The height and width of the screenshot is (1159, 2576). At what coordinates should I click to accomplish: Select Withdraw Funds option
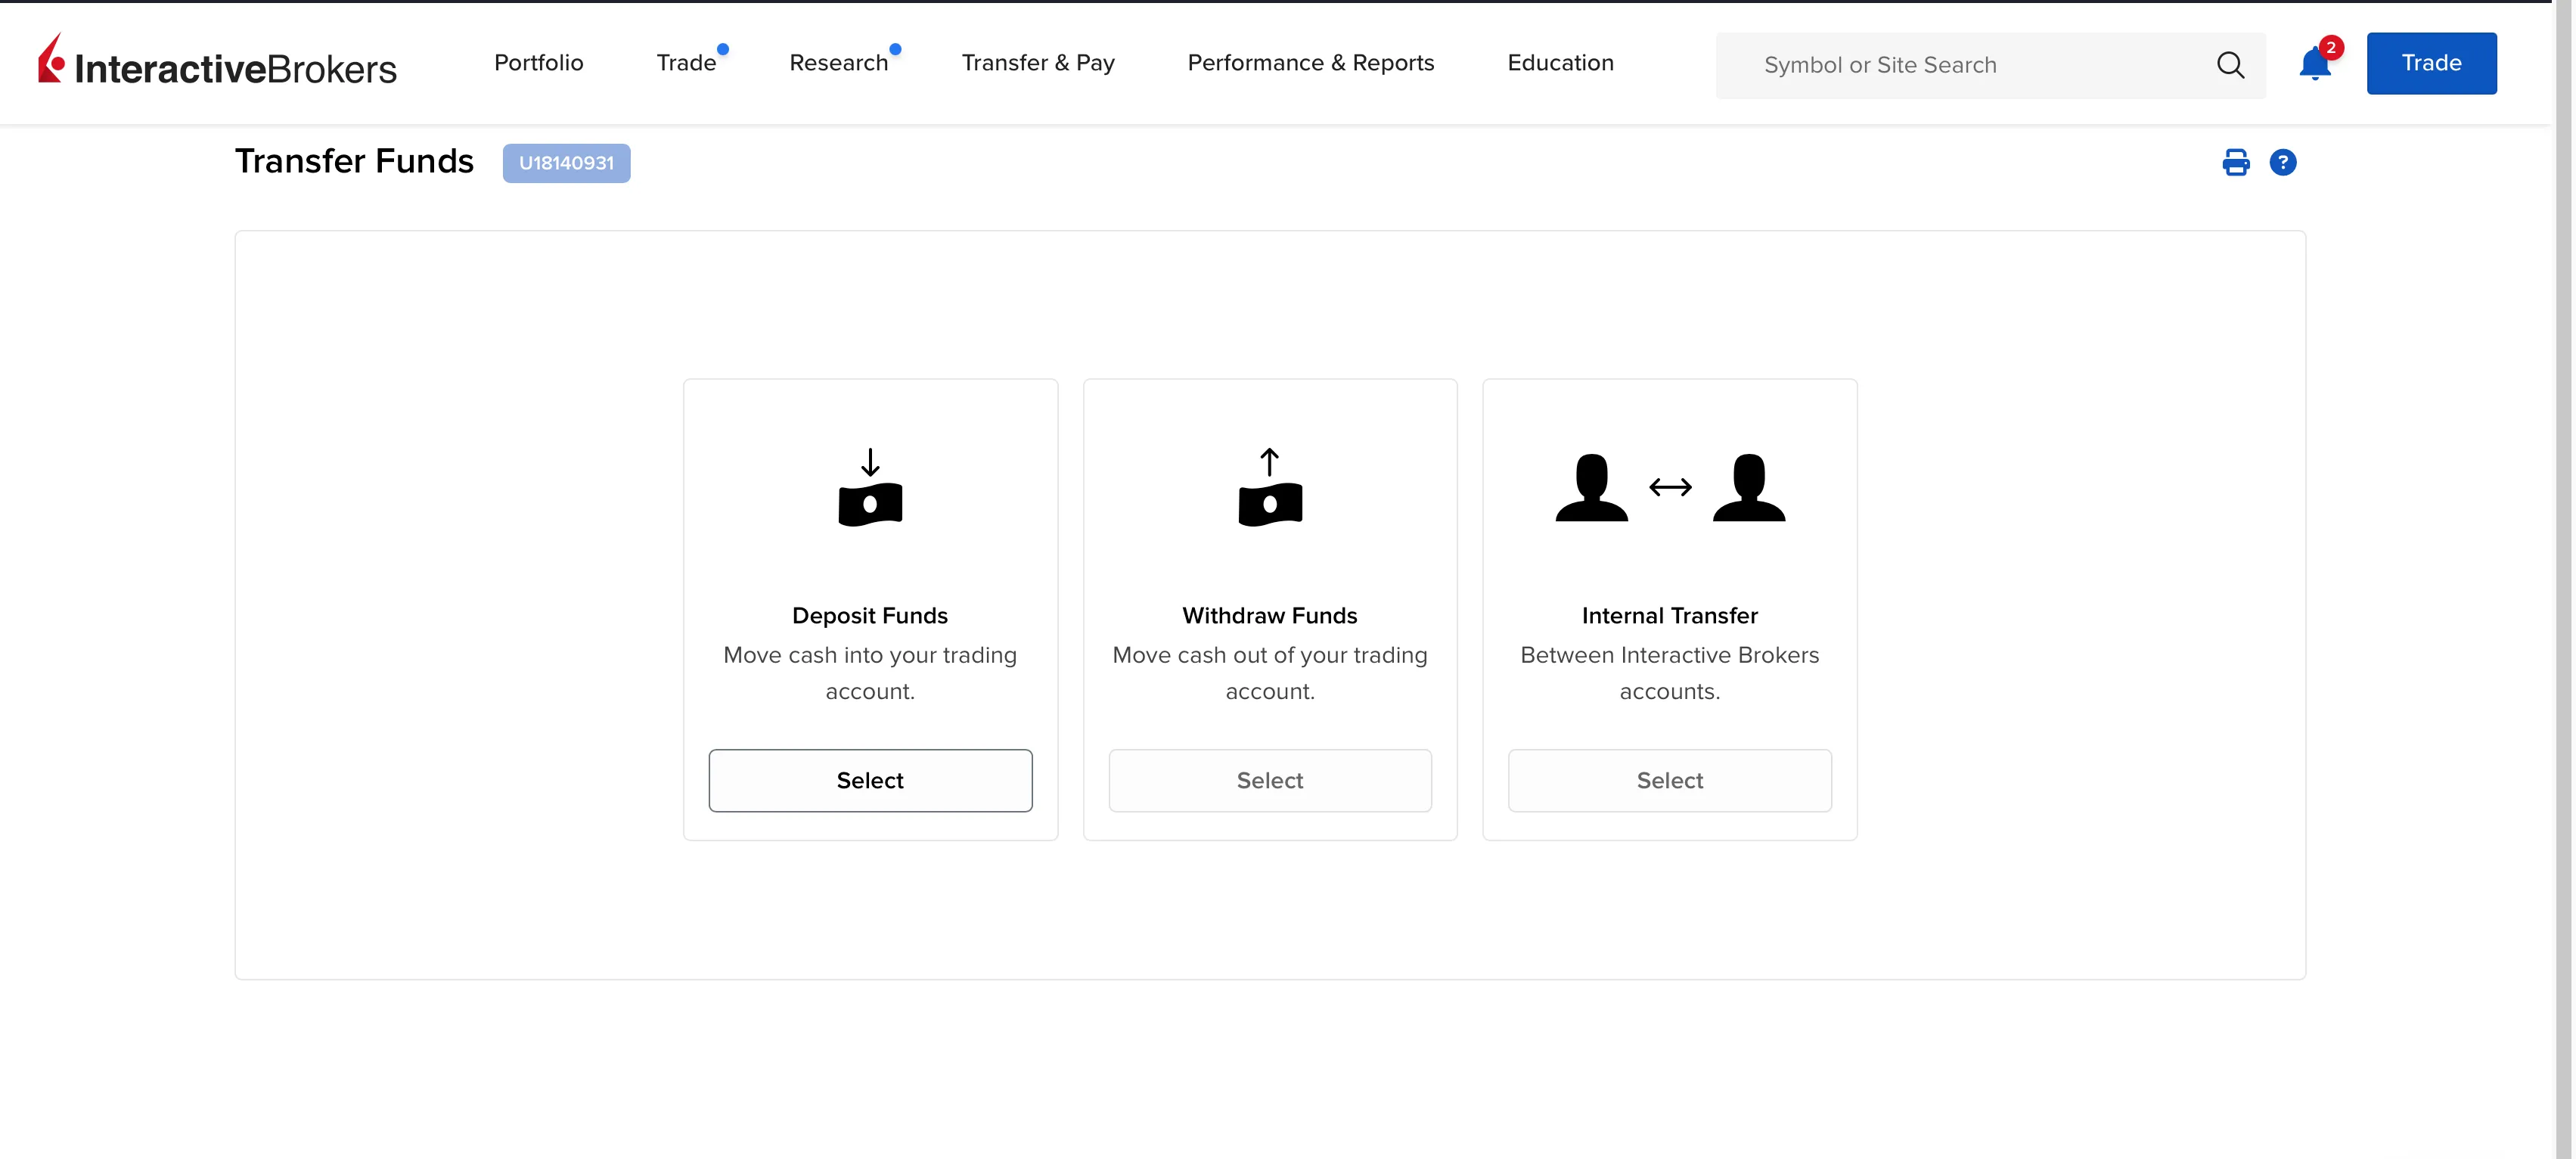click(1270, 780)
